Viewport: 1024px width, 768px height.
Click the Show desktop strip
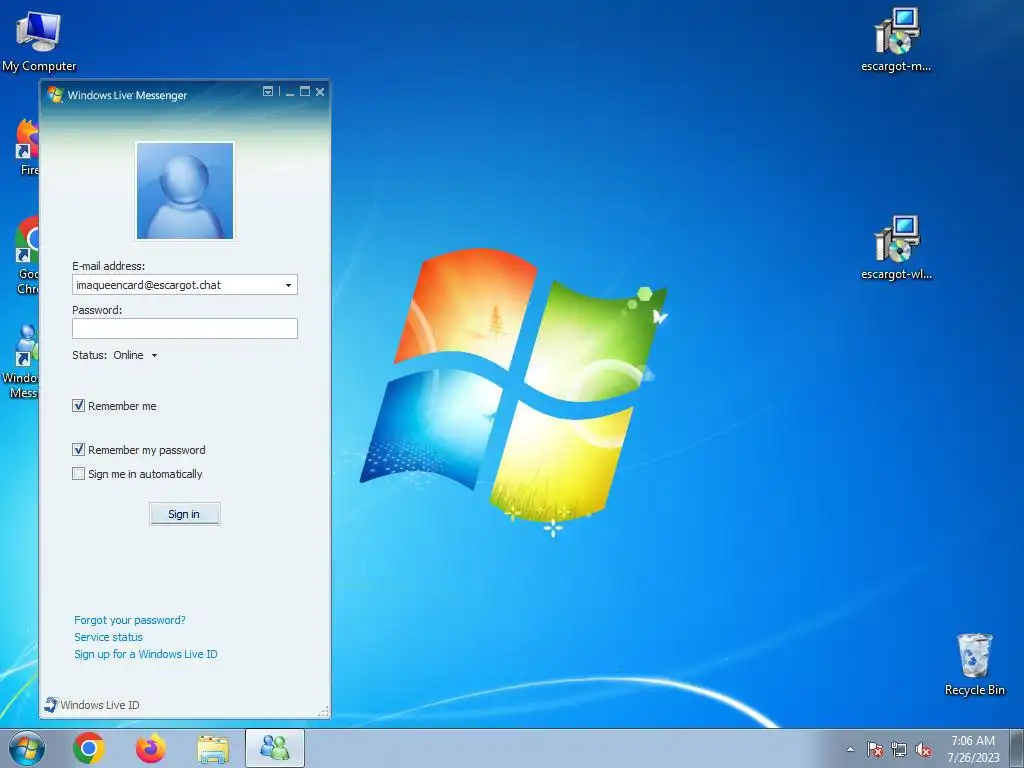click(1018, 748)
